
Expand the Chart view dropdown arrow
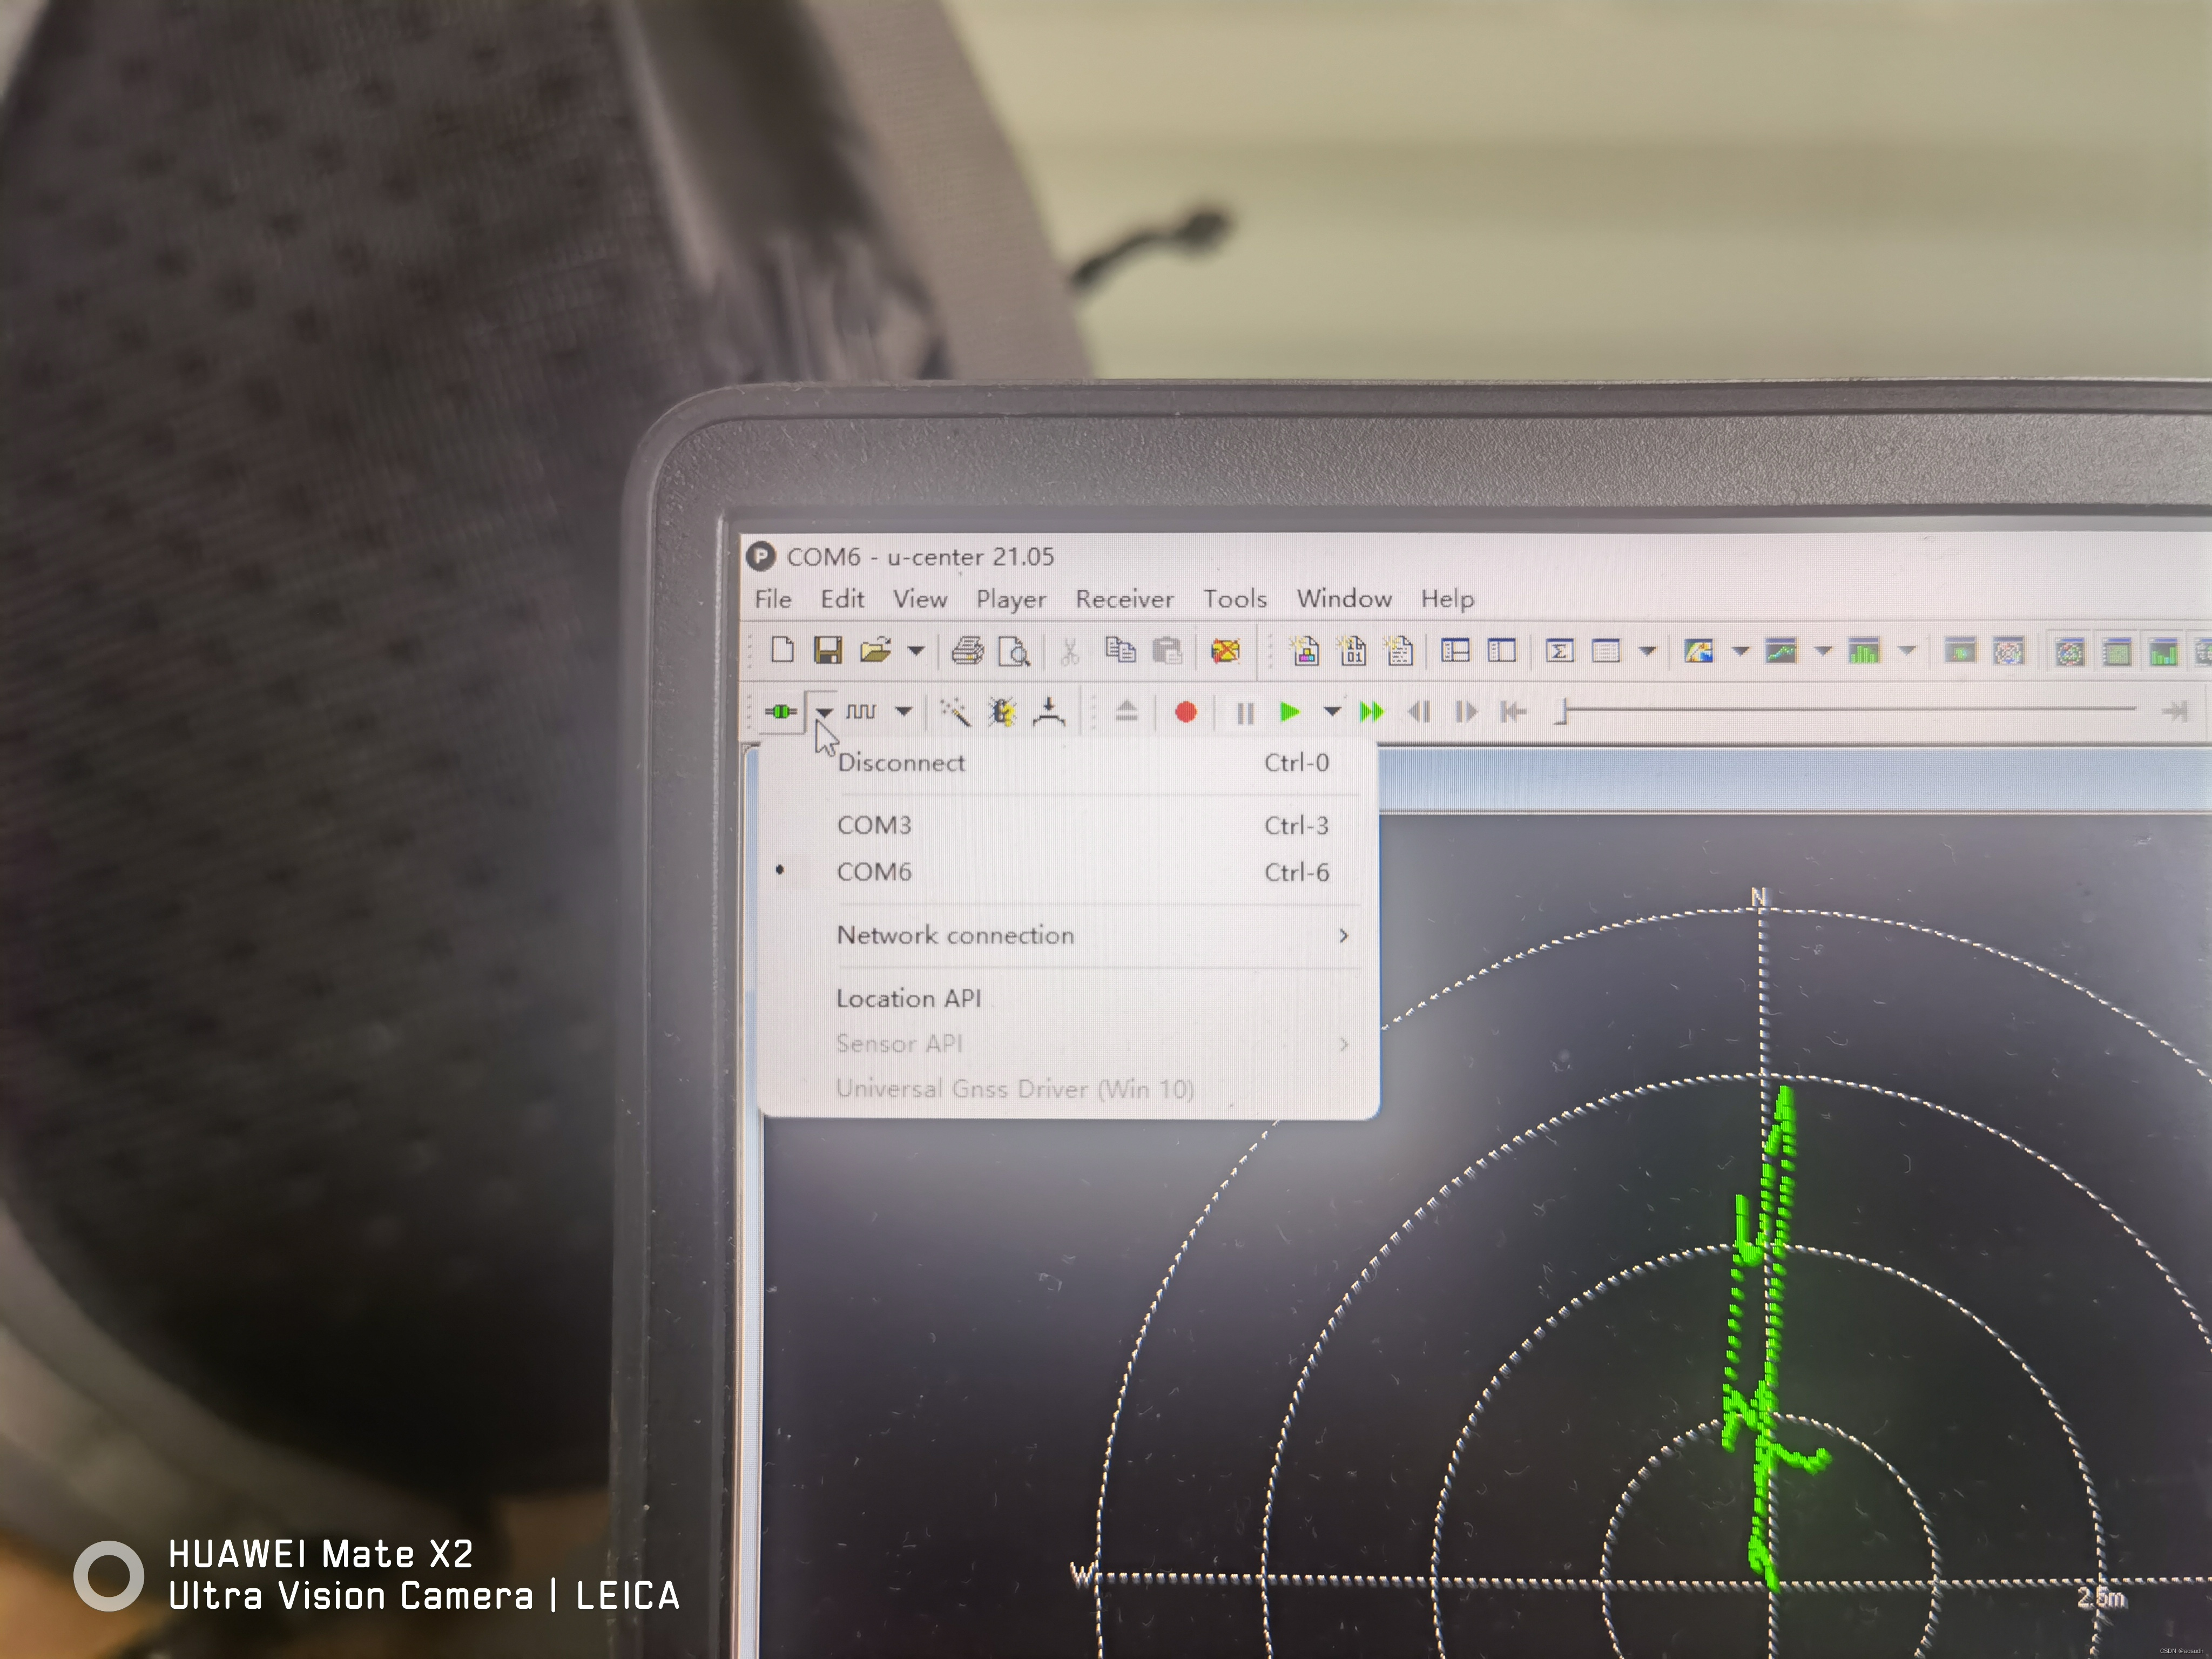click(x=1823, y=652)
